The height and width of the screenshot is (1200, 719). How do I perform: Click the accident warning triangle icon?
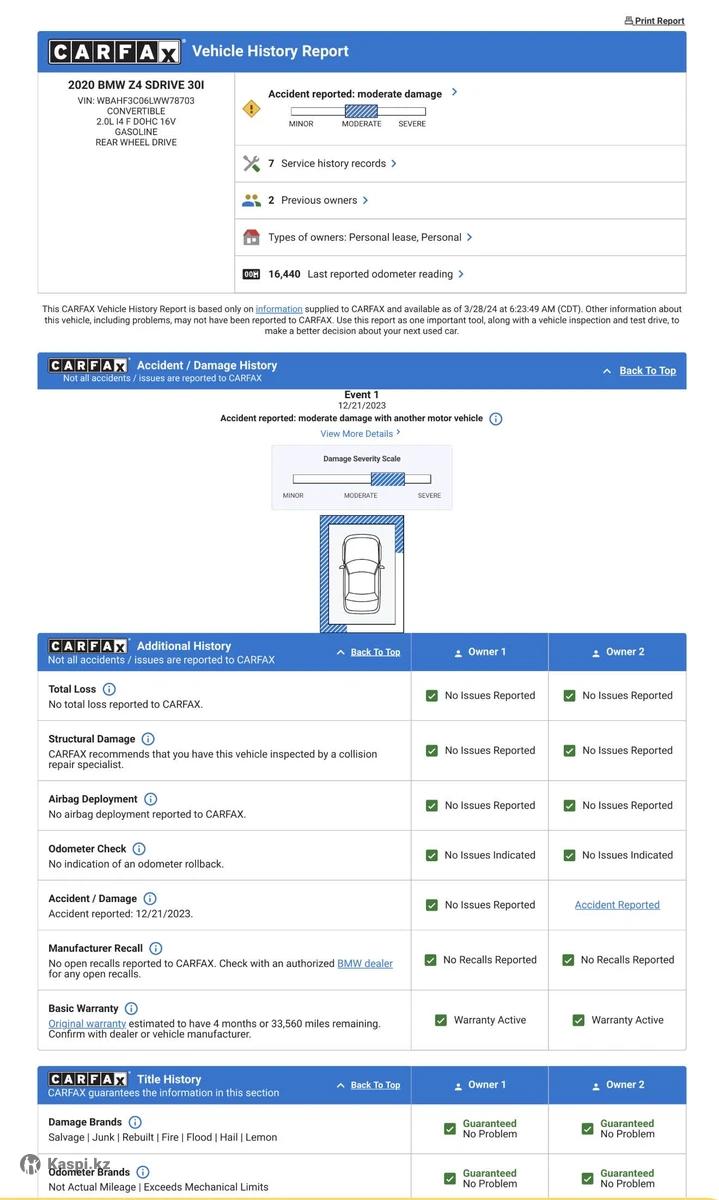[x=251, y=109]
